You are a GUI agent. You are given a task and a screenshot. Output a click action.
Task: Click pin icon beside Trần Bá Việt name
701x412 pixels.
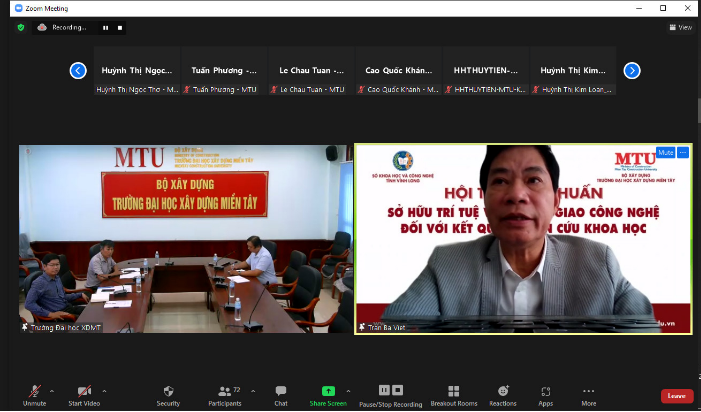coord(362,327)
